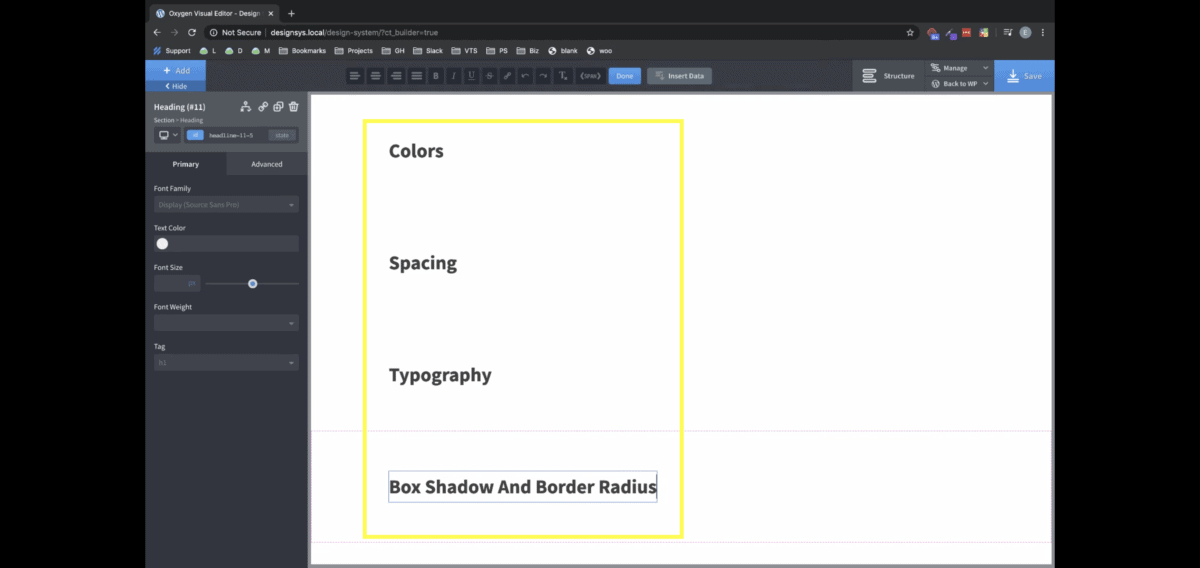Click the redo arrow in text toolbar
The height and width of the screenshot is (568, 1200).
543,76
